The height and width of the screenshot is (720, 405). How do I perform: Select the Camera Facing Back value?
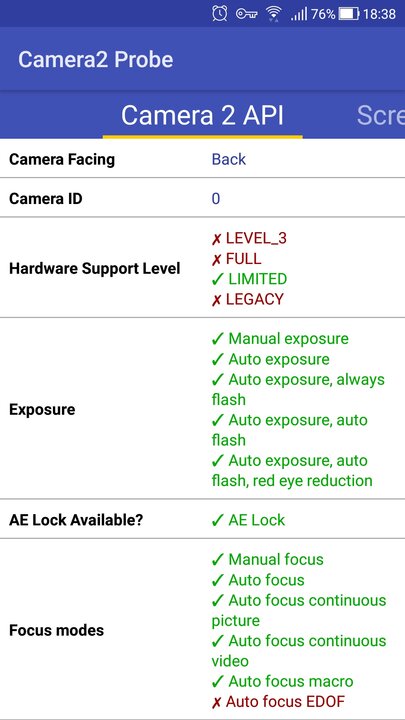click(229, 159)
